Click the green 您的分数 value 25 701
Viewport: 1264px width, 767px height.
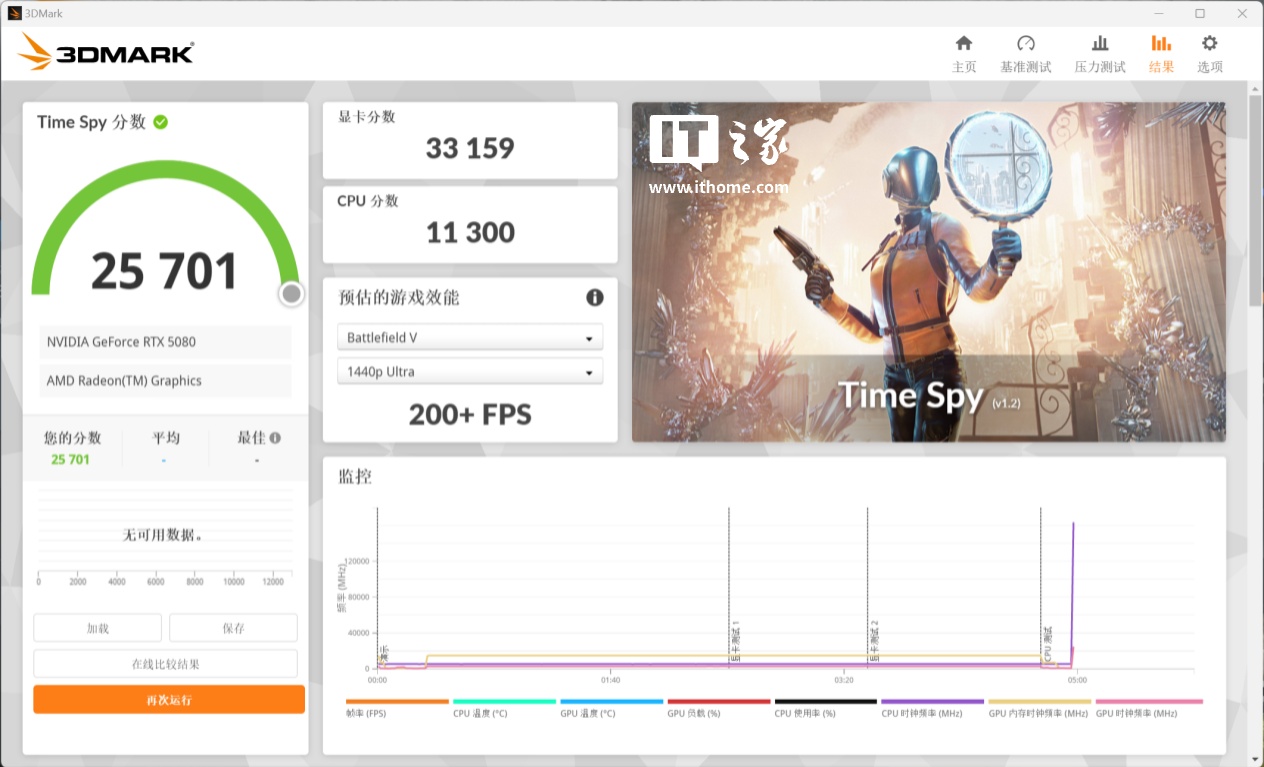coord(71,460)
